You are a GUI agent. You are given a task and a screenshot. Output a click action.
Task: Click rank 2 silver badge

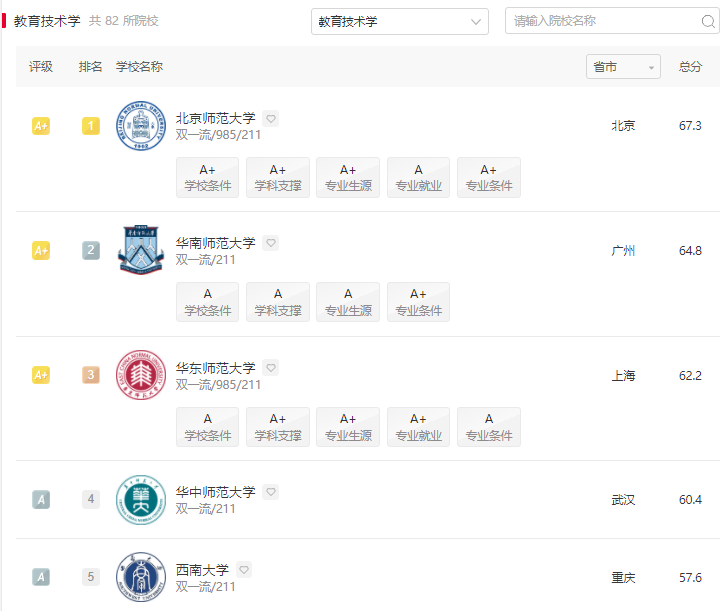[x=91, y=251]
